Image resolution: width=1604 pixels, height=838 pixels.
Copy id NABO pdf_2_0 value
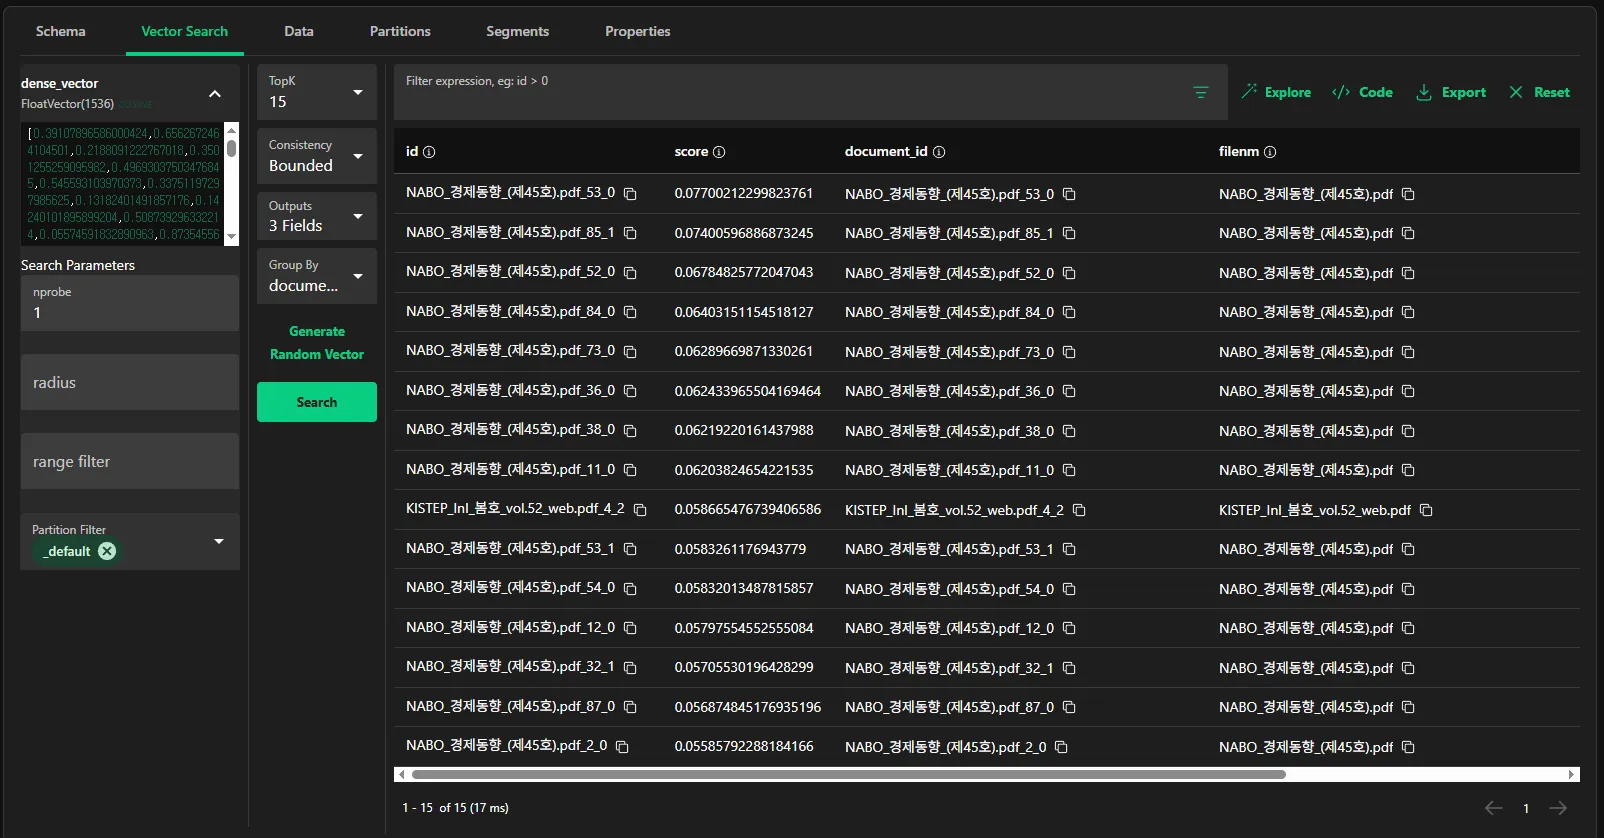pyautogui.click(x=622, y=746)
